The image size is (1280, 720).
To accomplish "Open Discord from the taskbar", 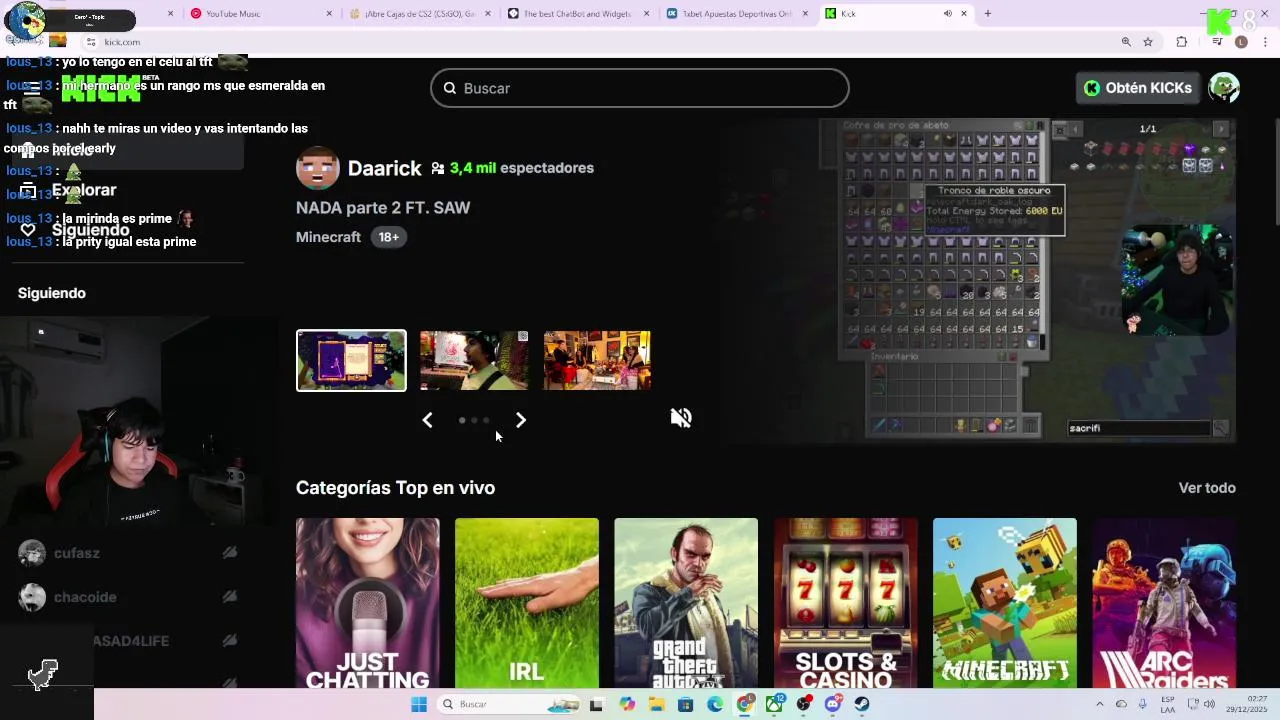I will 833,704.
